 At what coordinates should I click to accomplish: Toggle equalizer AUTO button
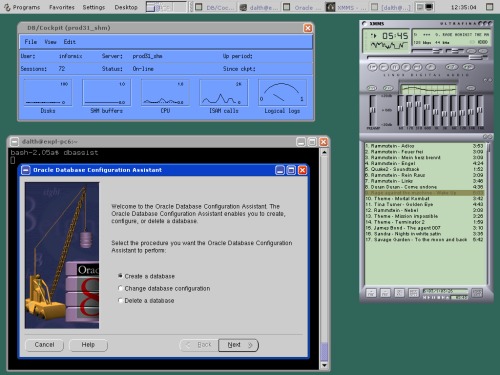click(x=388, y=88)
